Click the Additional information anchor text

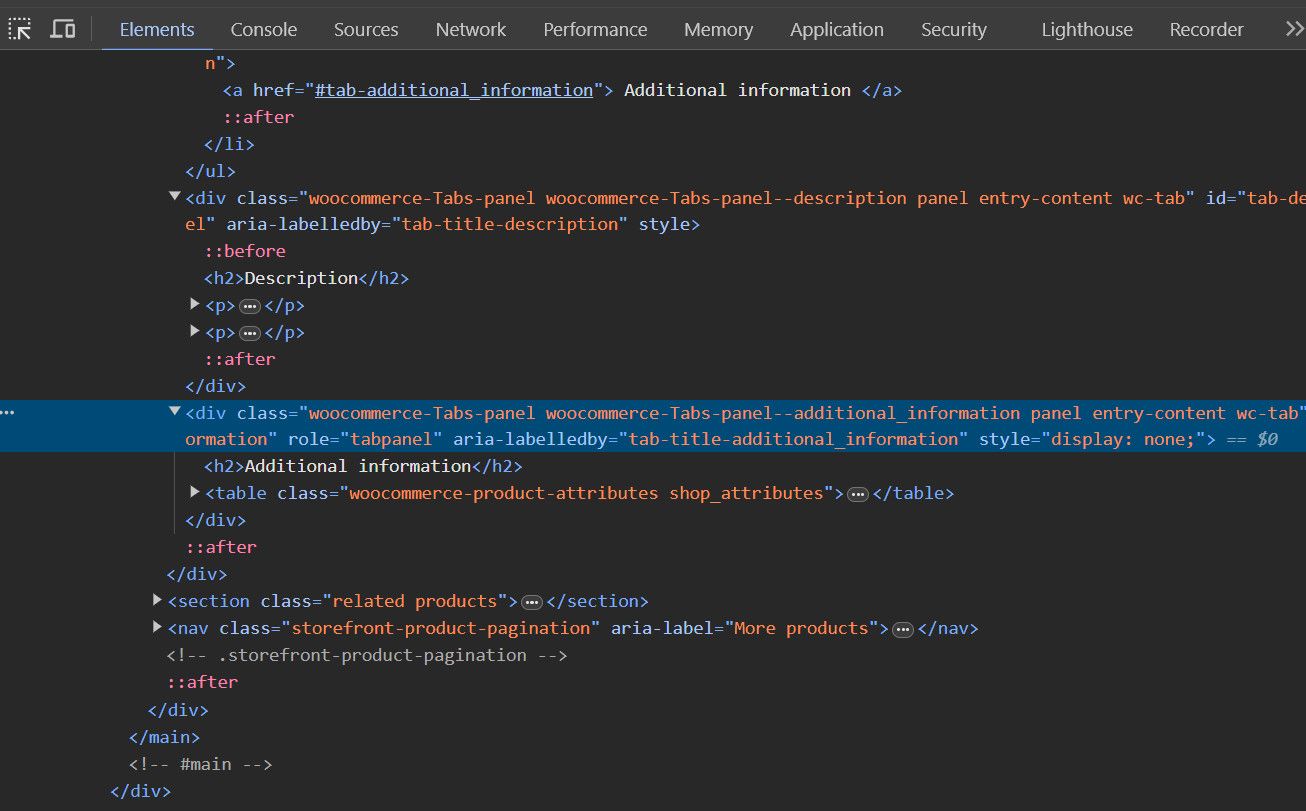point(738,90)
